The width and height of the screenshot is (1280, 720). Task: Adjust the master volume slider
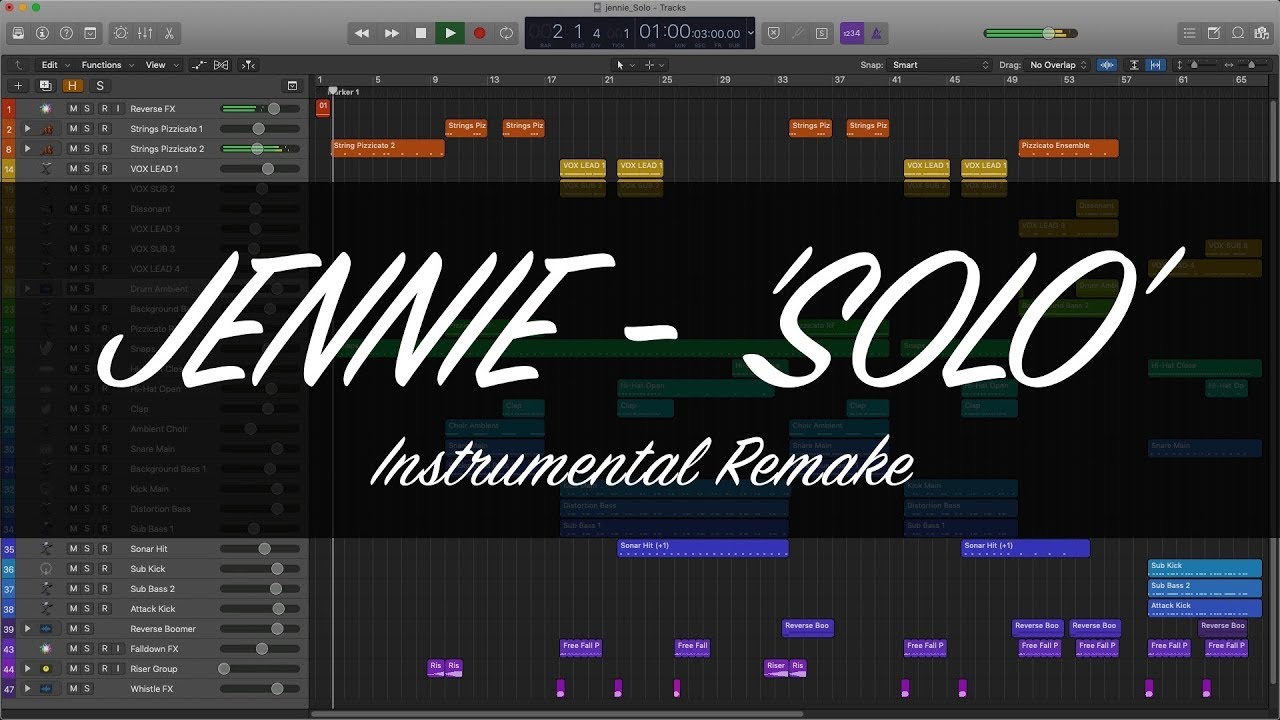tap(1030, 33)
